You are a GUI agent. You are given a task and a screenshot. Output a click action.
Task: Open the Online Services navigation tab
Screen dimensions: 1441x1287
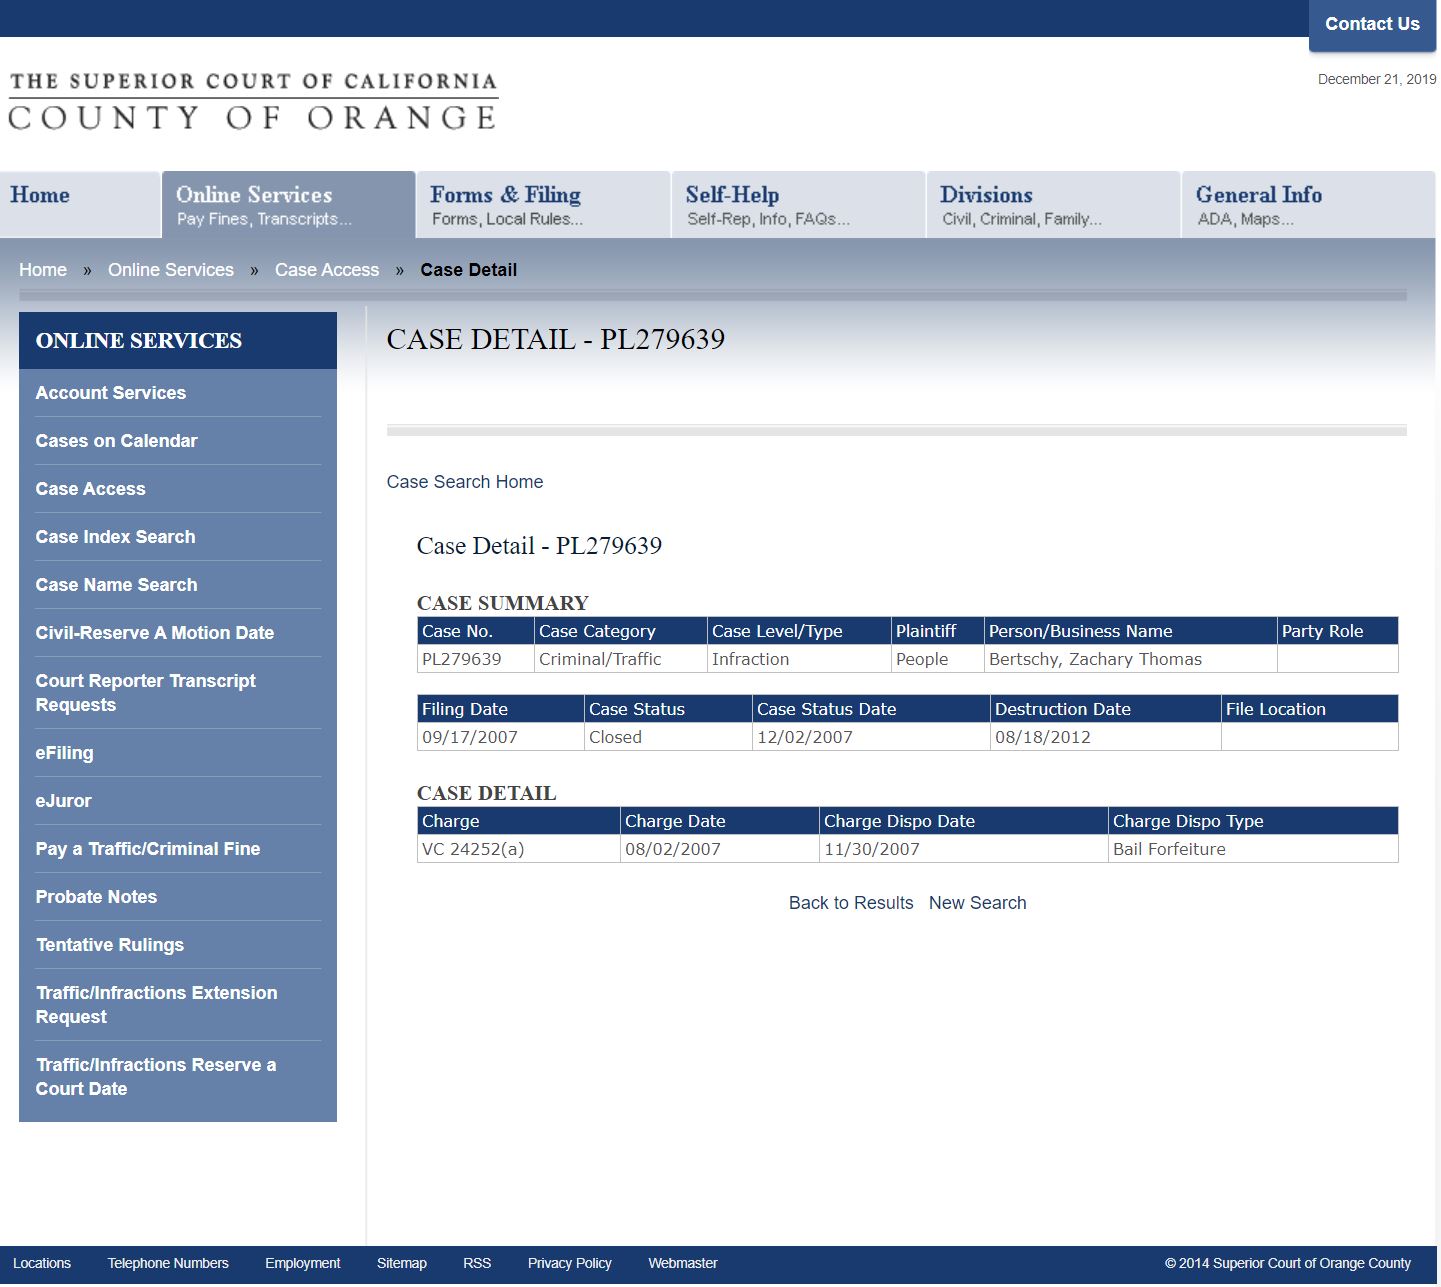288,204
